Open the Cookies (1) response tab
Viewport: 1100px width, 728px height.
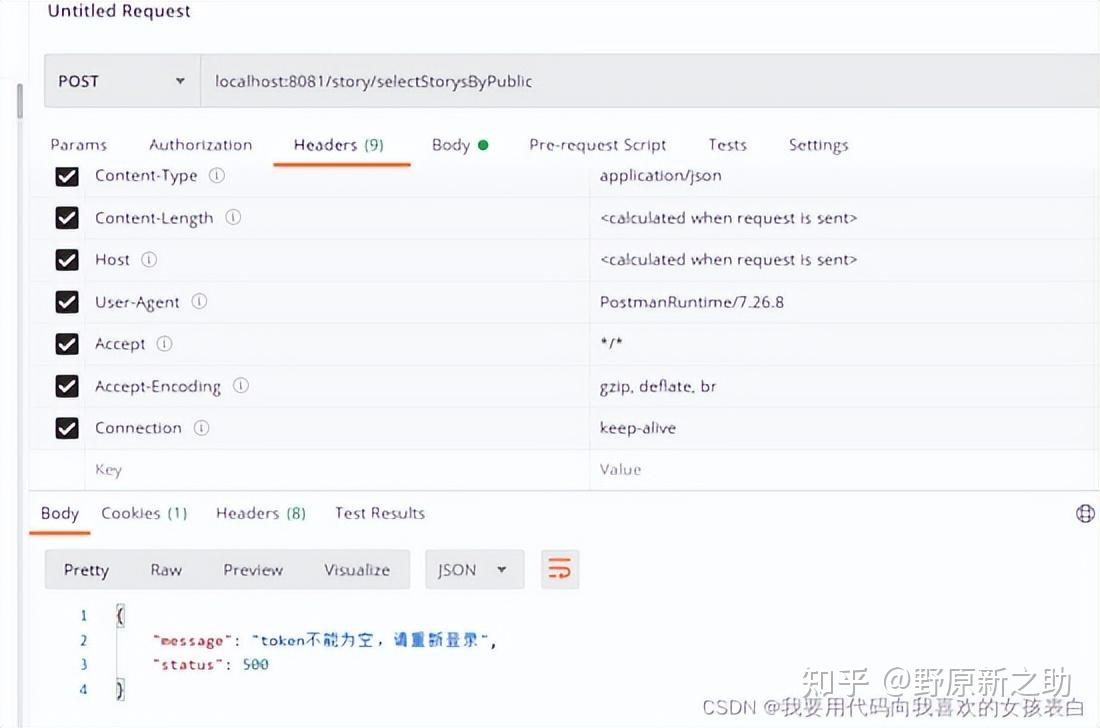pyautogui.click(x=143, y=513)
